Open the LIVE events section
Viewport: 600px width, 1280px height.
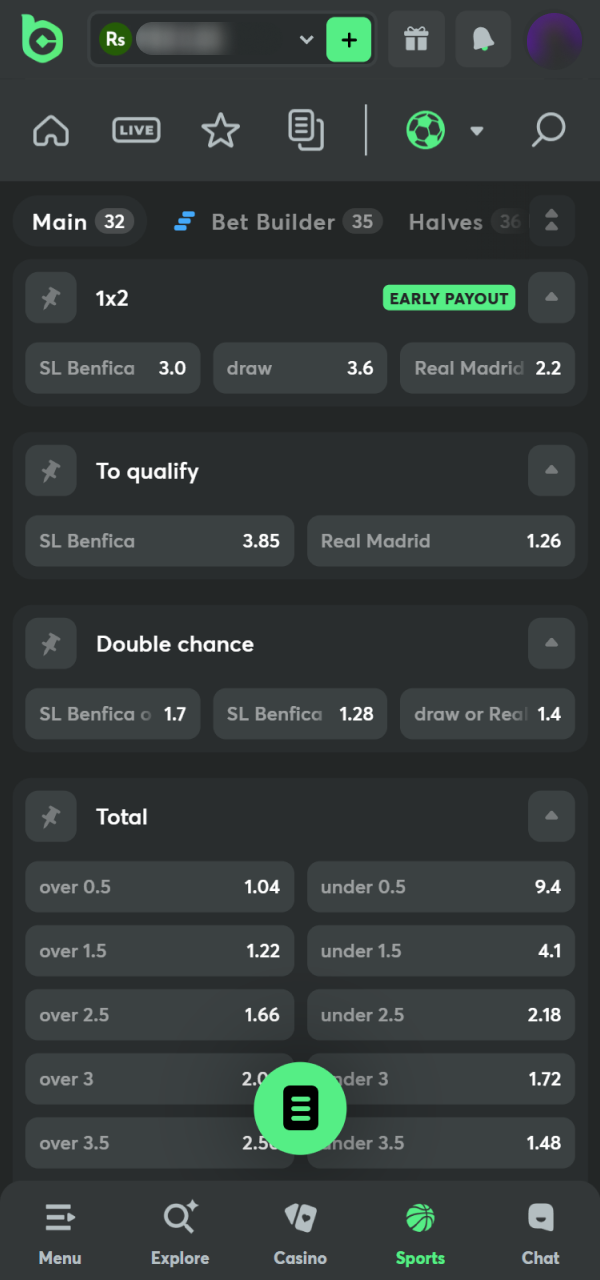pyautogui.click(x=135, y=130)
